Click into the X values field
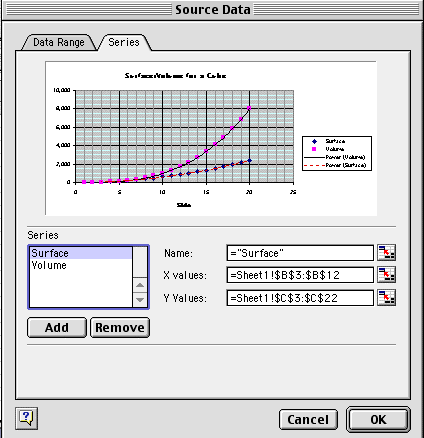424x438 pixels. click(x=300, y=275)
